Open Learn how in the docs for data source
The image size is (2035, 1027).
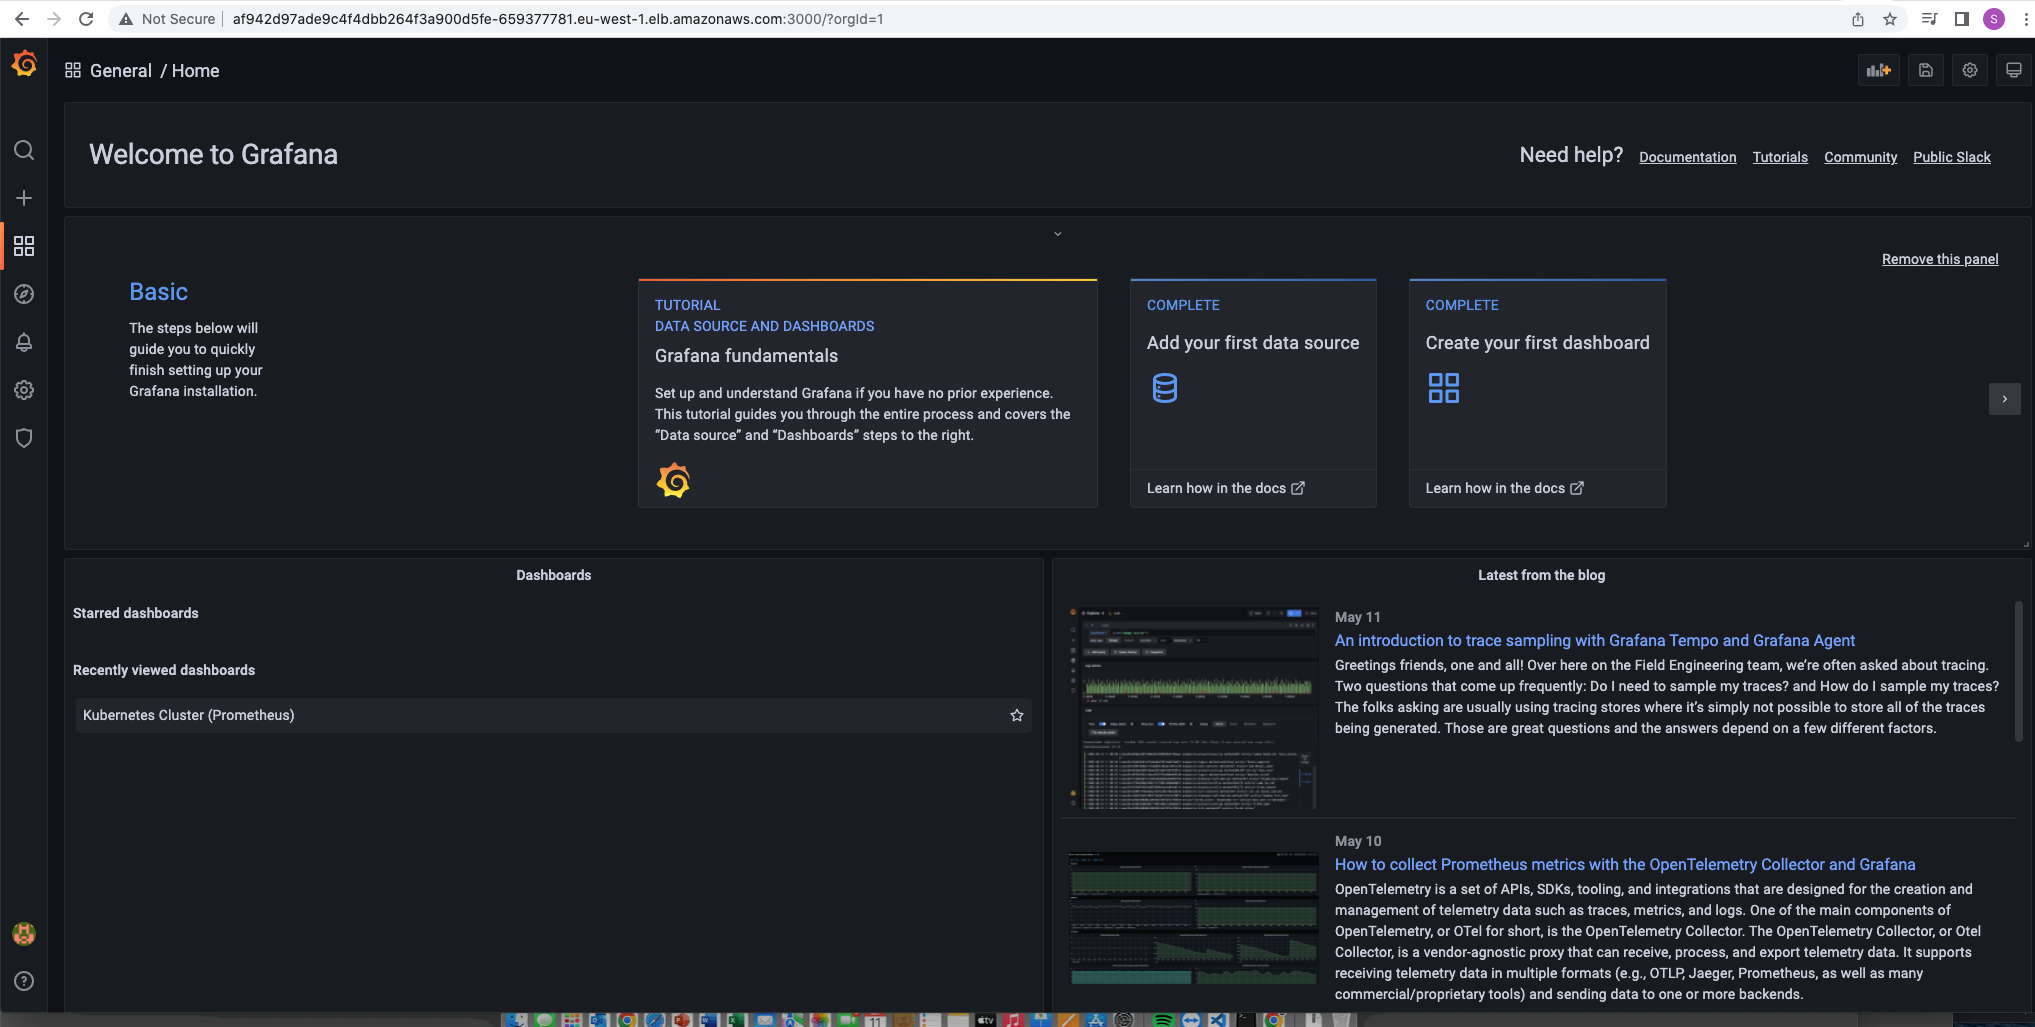click(1225, 488)
